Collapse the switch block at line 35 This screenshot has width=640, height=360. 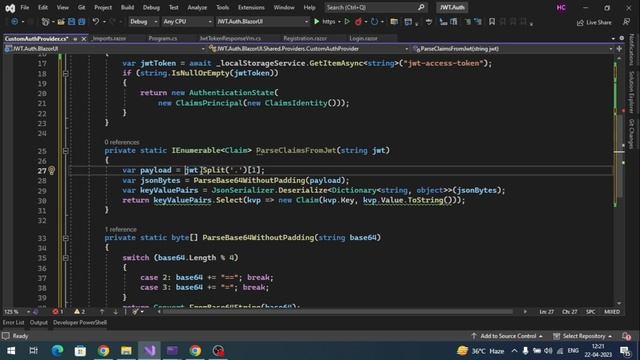pos(65,258)
